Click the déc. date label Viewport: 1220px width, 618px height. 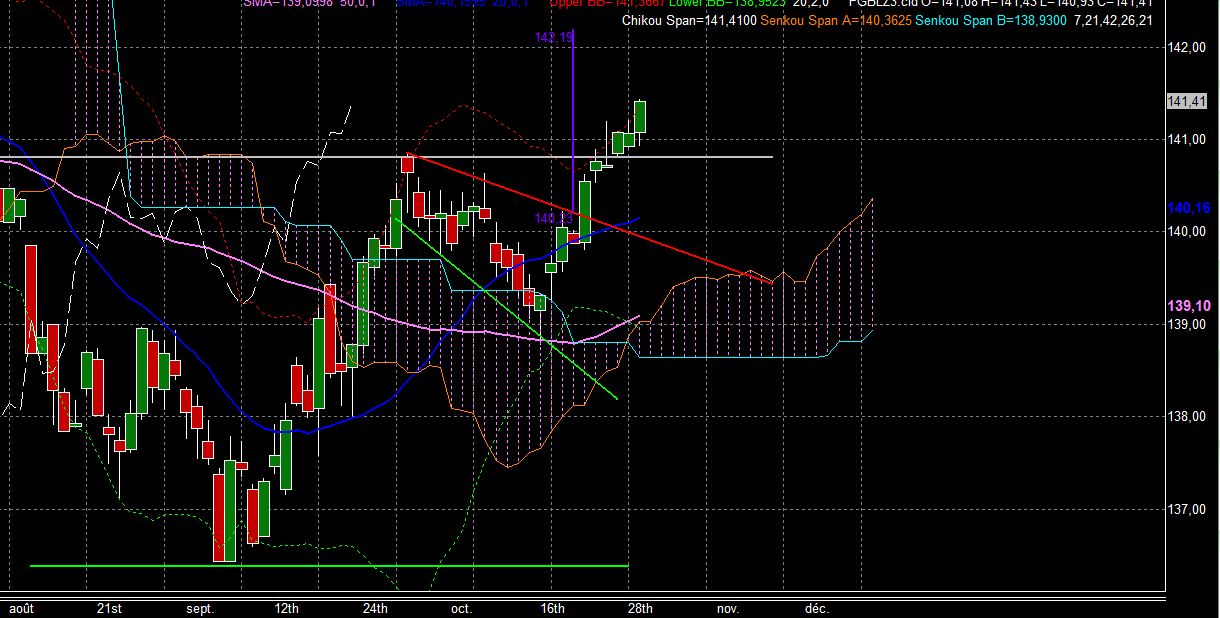pos(816,608)
